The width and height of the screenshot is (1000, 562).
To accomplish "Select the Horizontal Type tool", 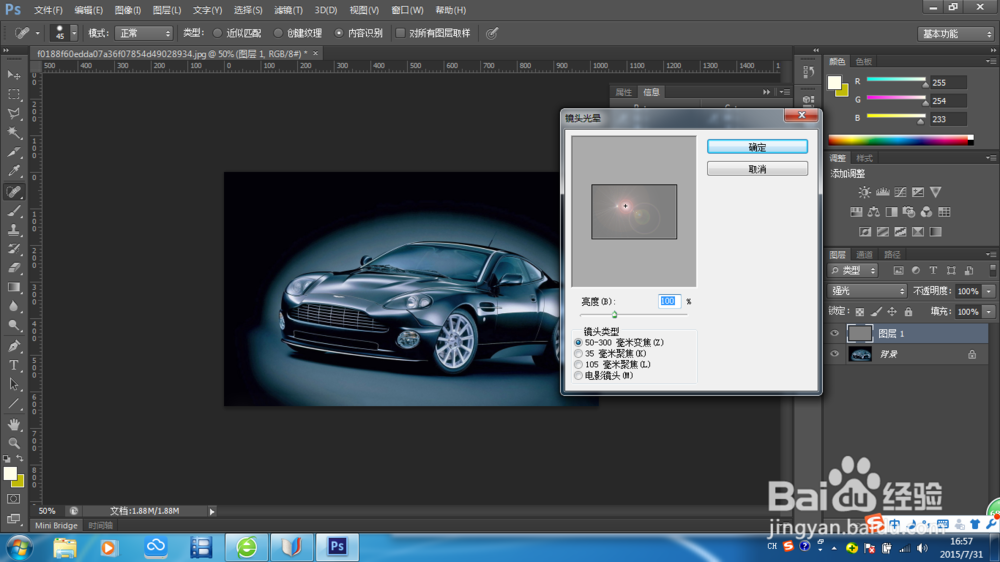I will tap(13, 366).
